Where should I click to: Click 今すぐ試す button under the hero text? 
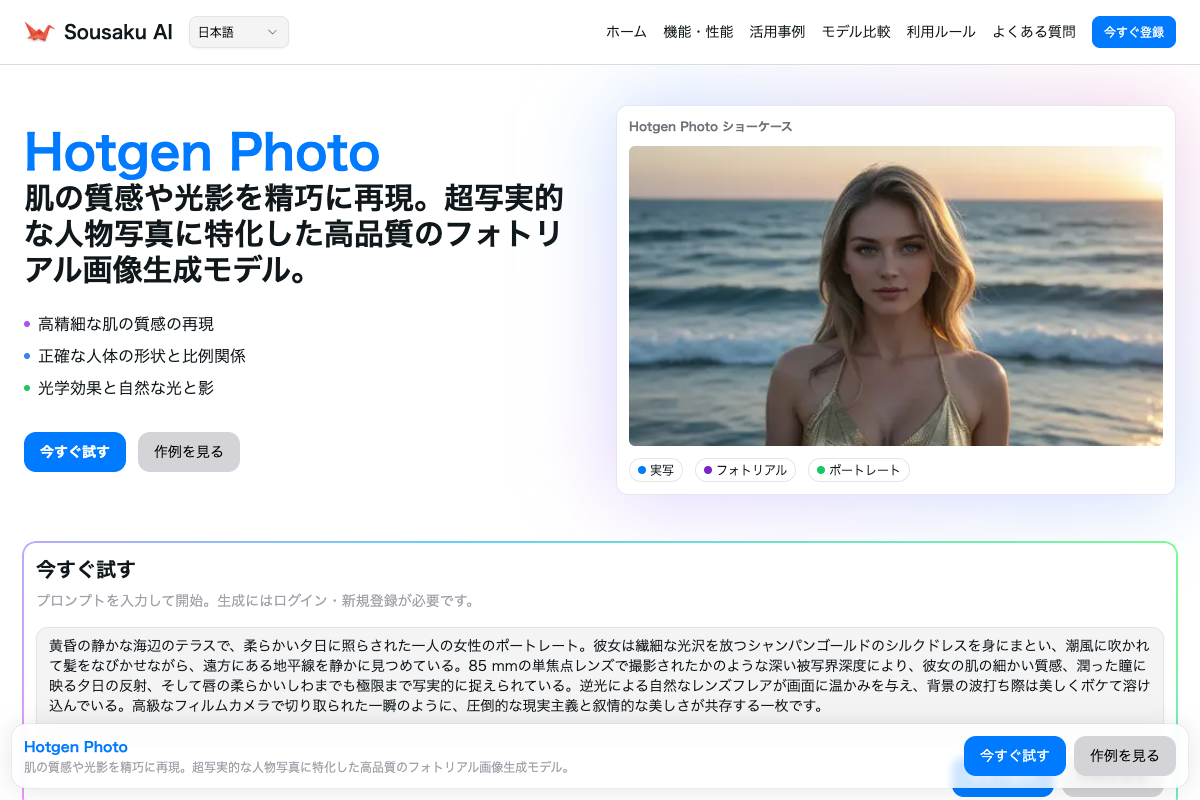click(x=75, y=452)
